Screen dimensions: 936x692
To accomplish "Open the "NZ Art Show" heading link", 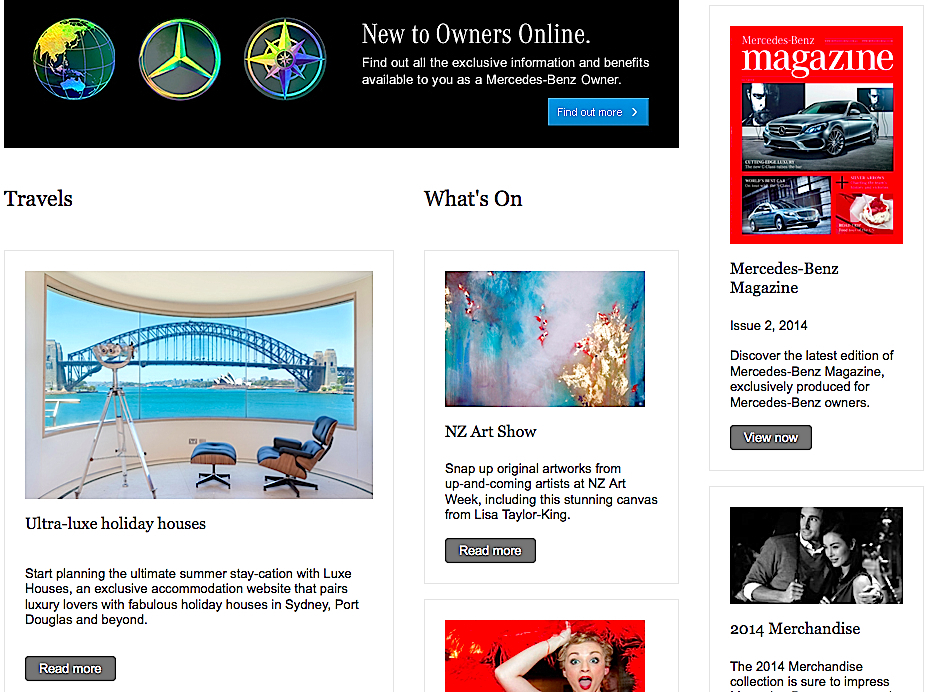I will (491, 431).
